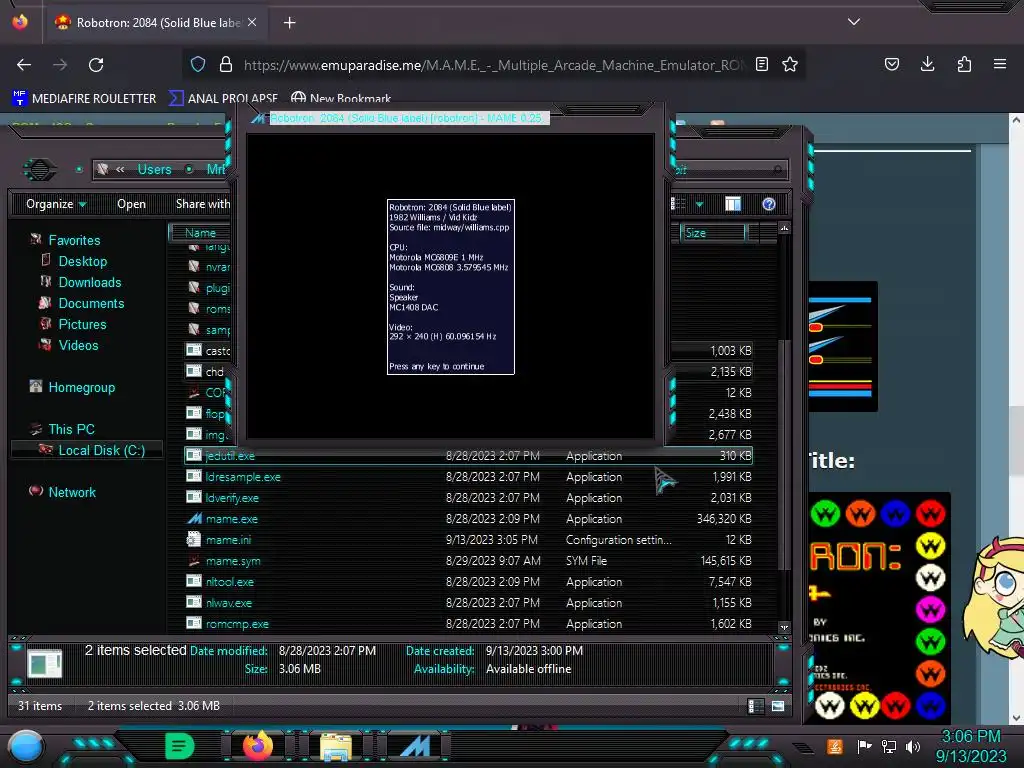Select mame.sym file

pyautogui.click(x=232, y=560)
